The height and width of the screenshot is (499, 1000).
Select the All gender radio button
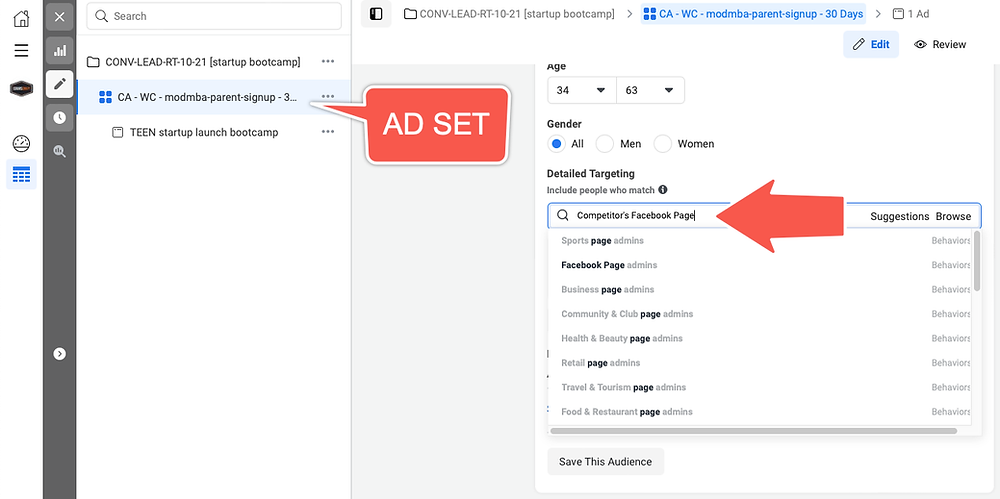557,144
